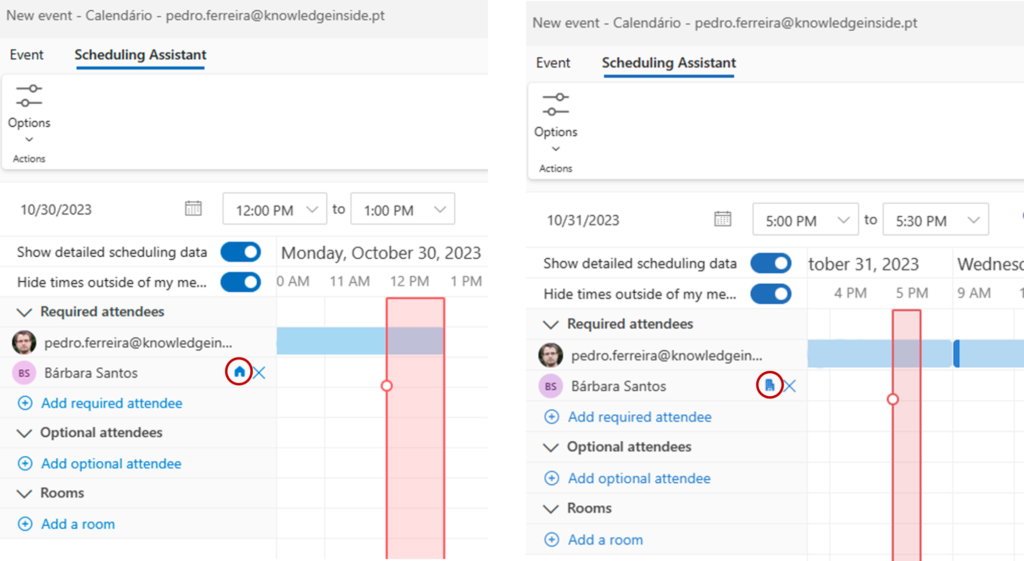Switch to the Event tab in the 10/30/2023 window
The width and height of the screenshot is (1024, 561).
27,55
